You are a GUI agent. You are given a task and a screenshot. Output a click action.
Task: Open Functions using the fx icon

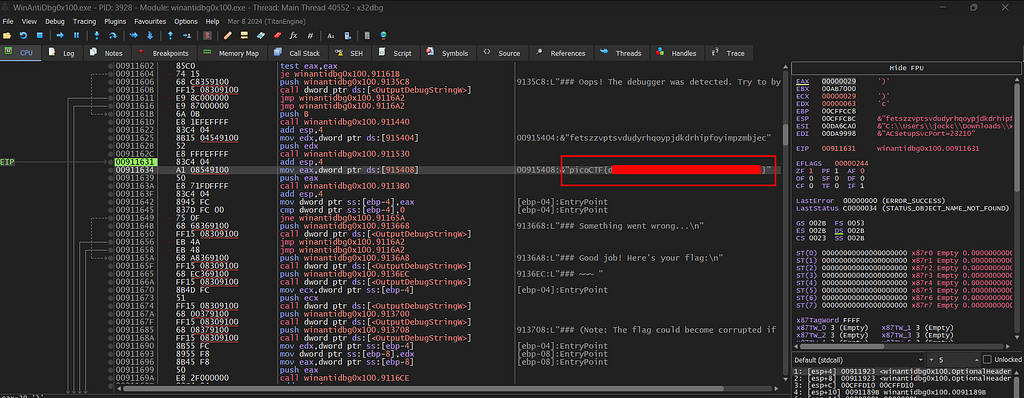tap(293, 35)
